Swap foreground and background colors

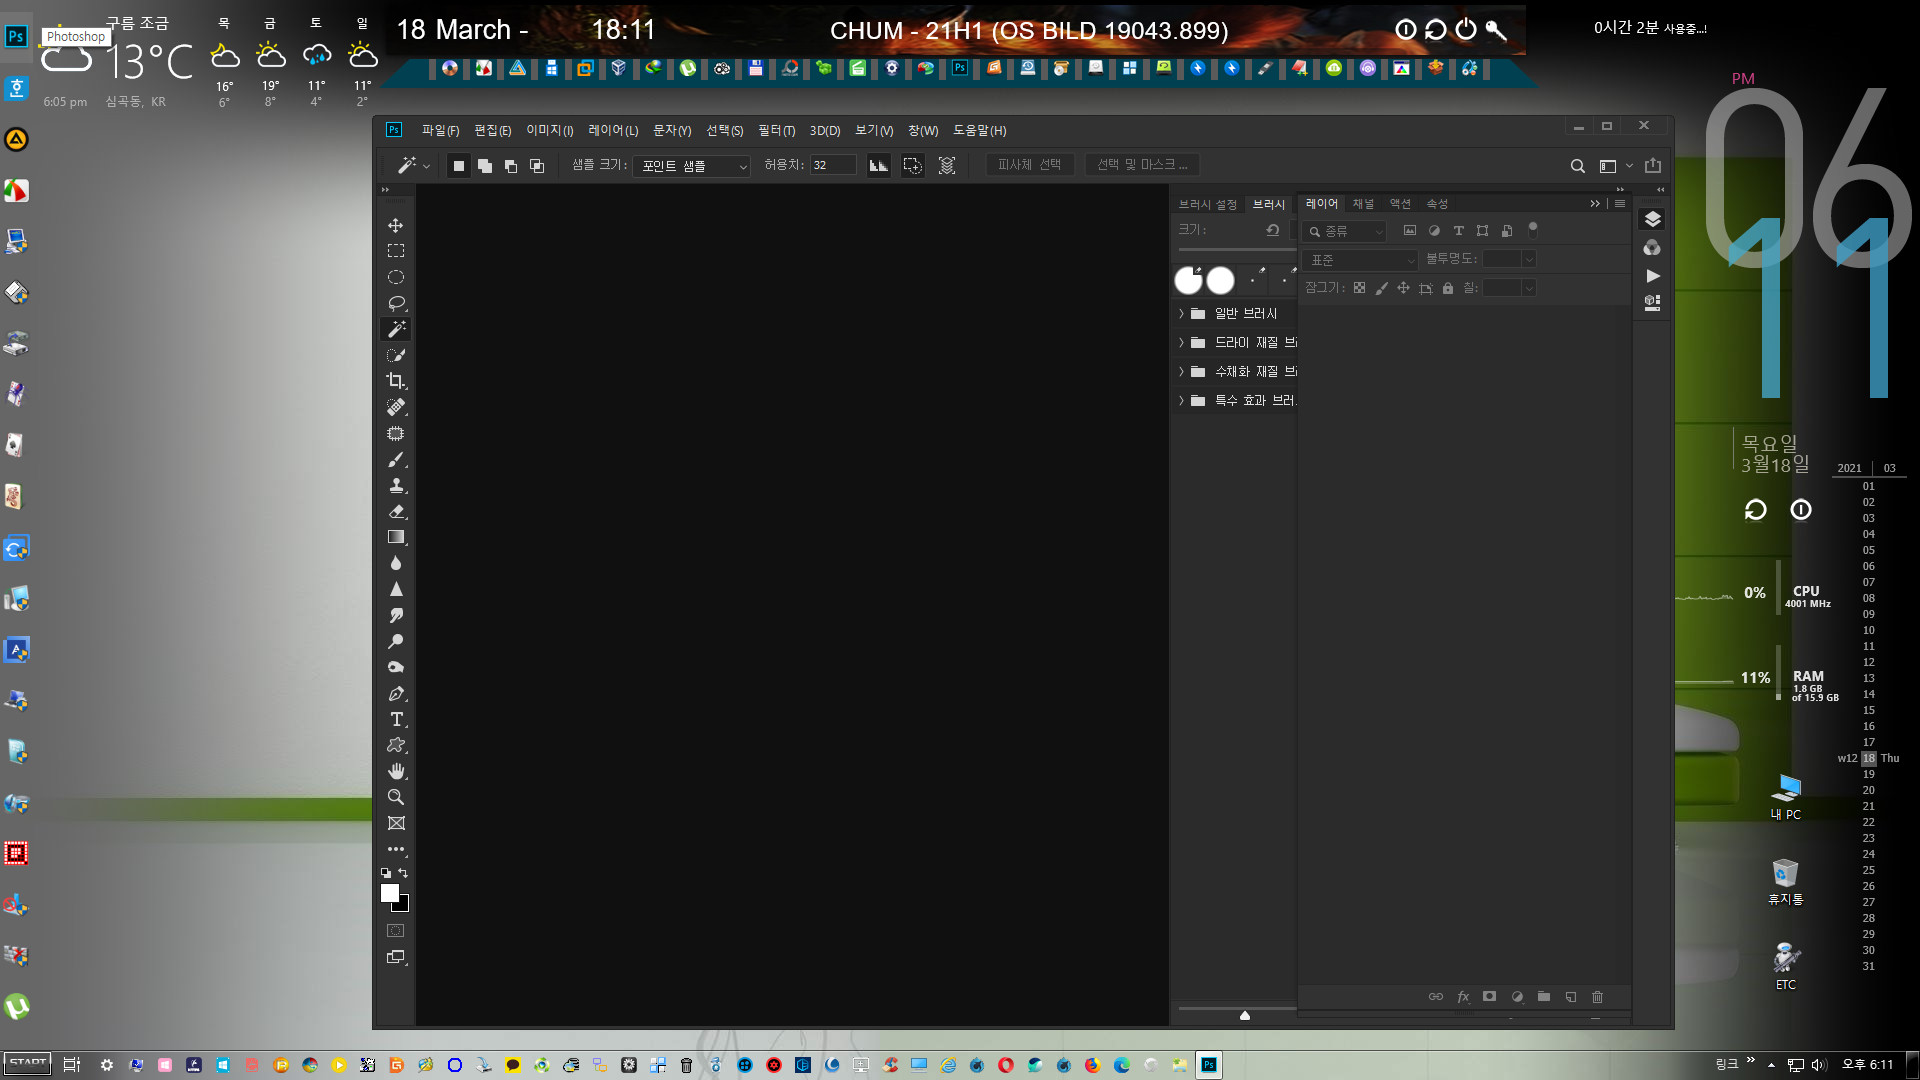tap(403, 873)
